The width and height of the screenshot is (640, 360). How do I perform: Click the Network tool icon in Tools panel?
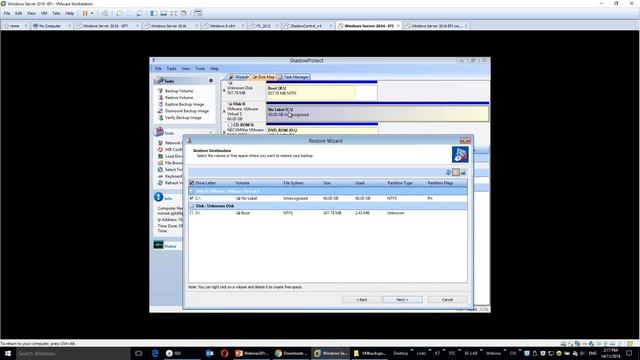point(160,143)
